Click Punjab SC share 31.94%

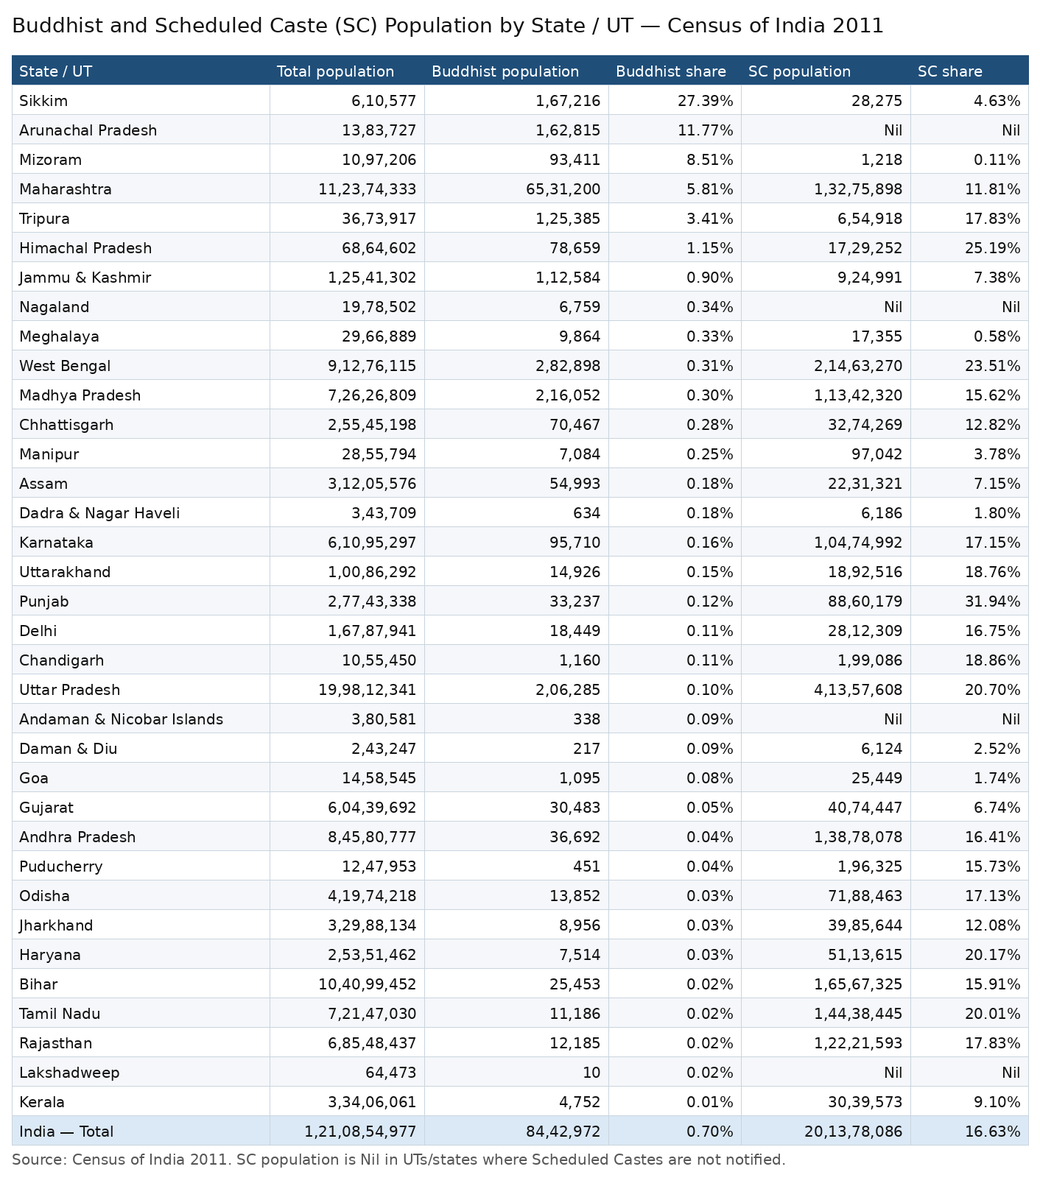click(x=970, y=601)
